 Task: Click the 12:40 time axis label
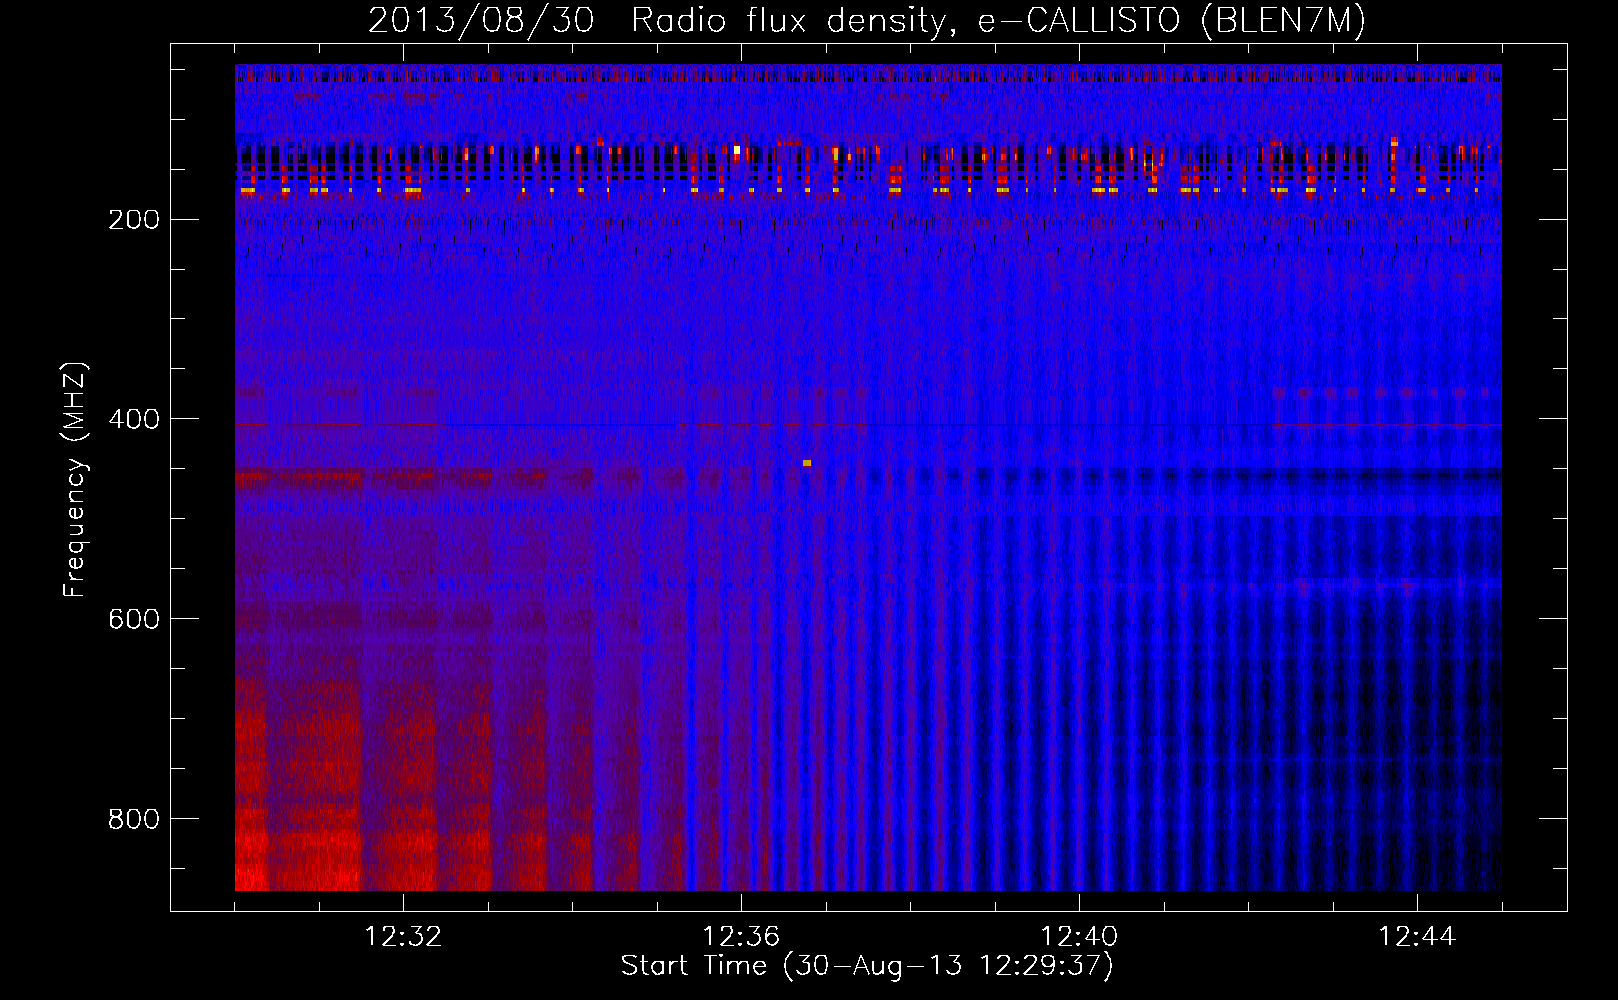[x=1079, y=937]
